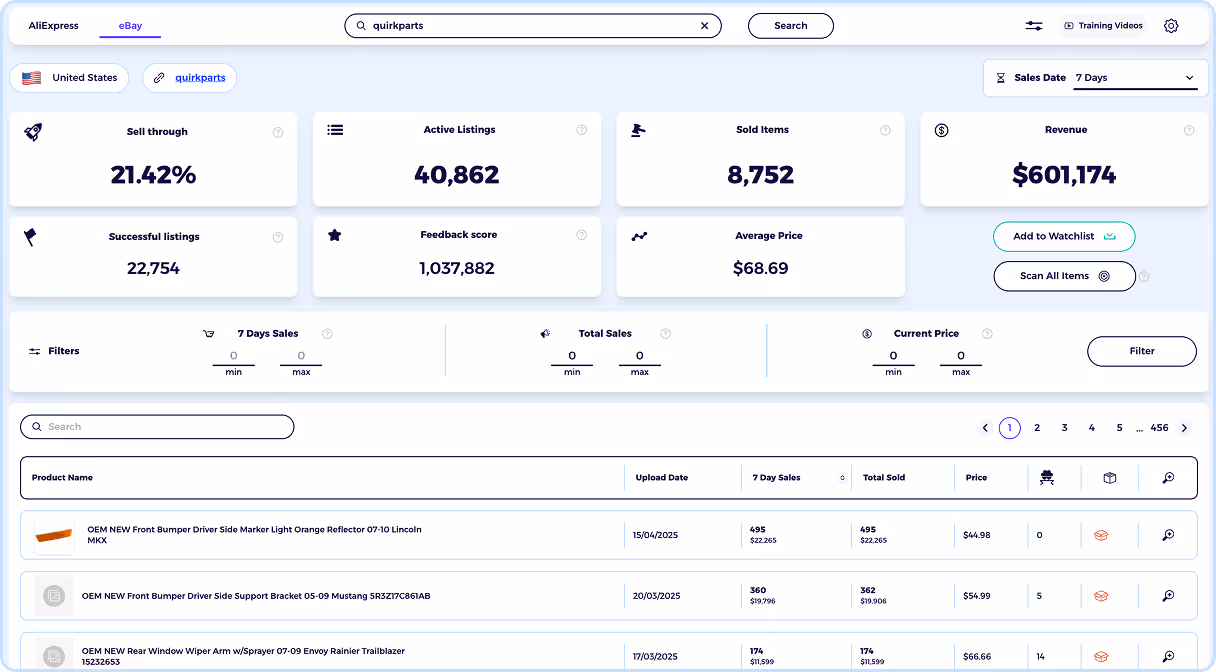Go to page 4

(x=1092, y=428)
